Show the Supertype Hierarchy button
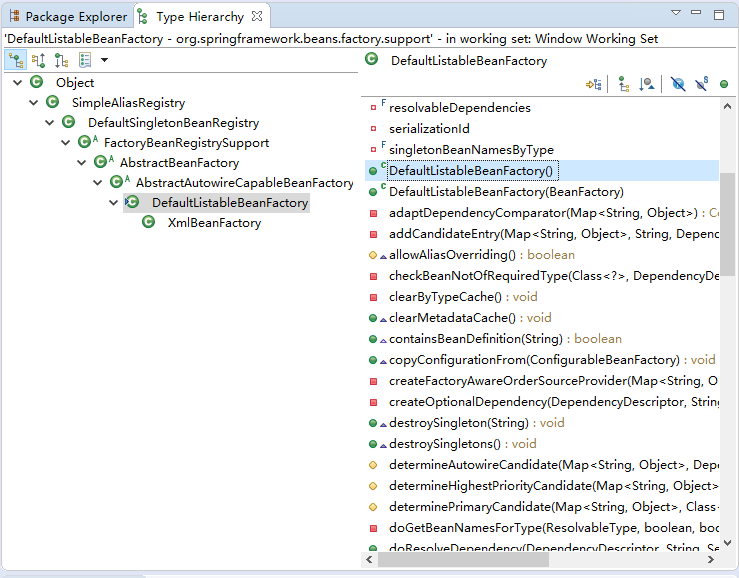The image size is (739, 578). (x=39, y=60)
